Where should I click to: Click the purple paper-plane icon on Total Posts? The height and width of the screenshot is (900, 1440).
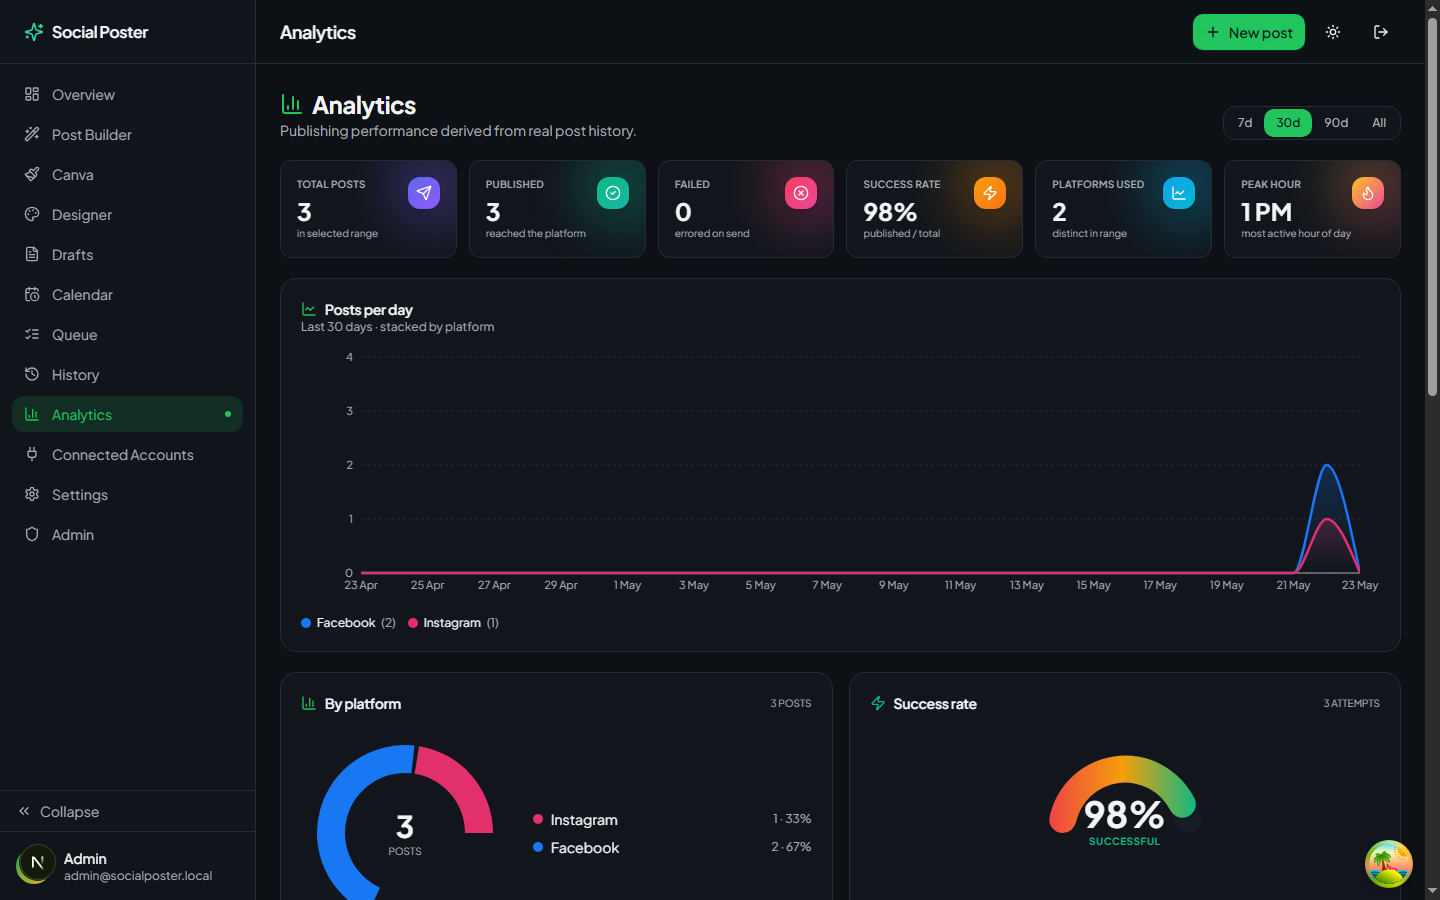tap(424, 193)
